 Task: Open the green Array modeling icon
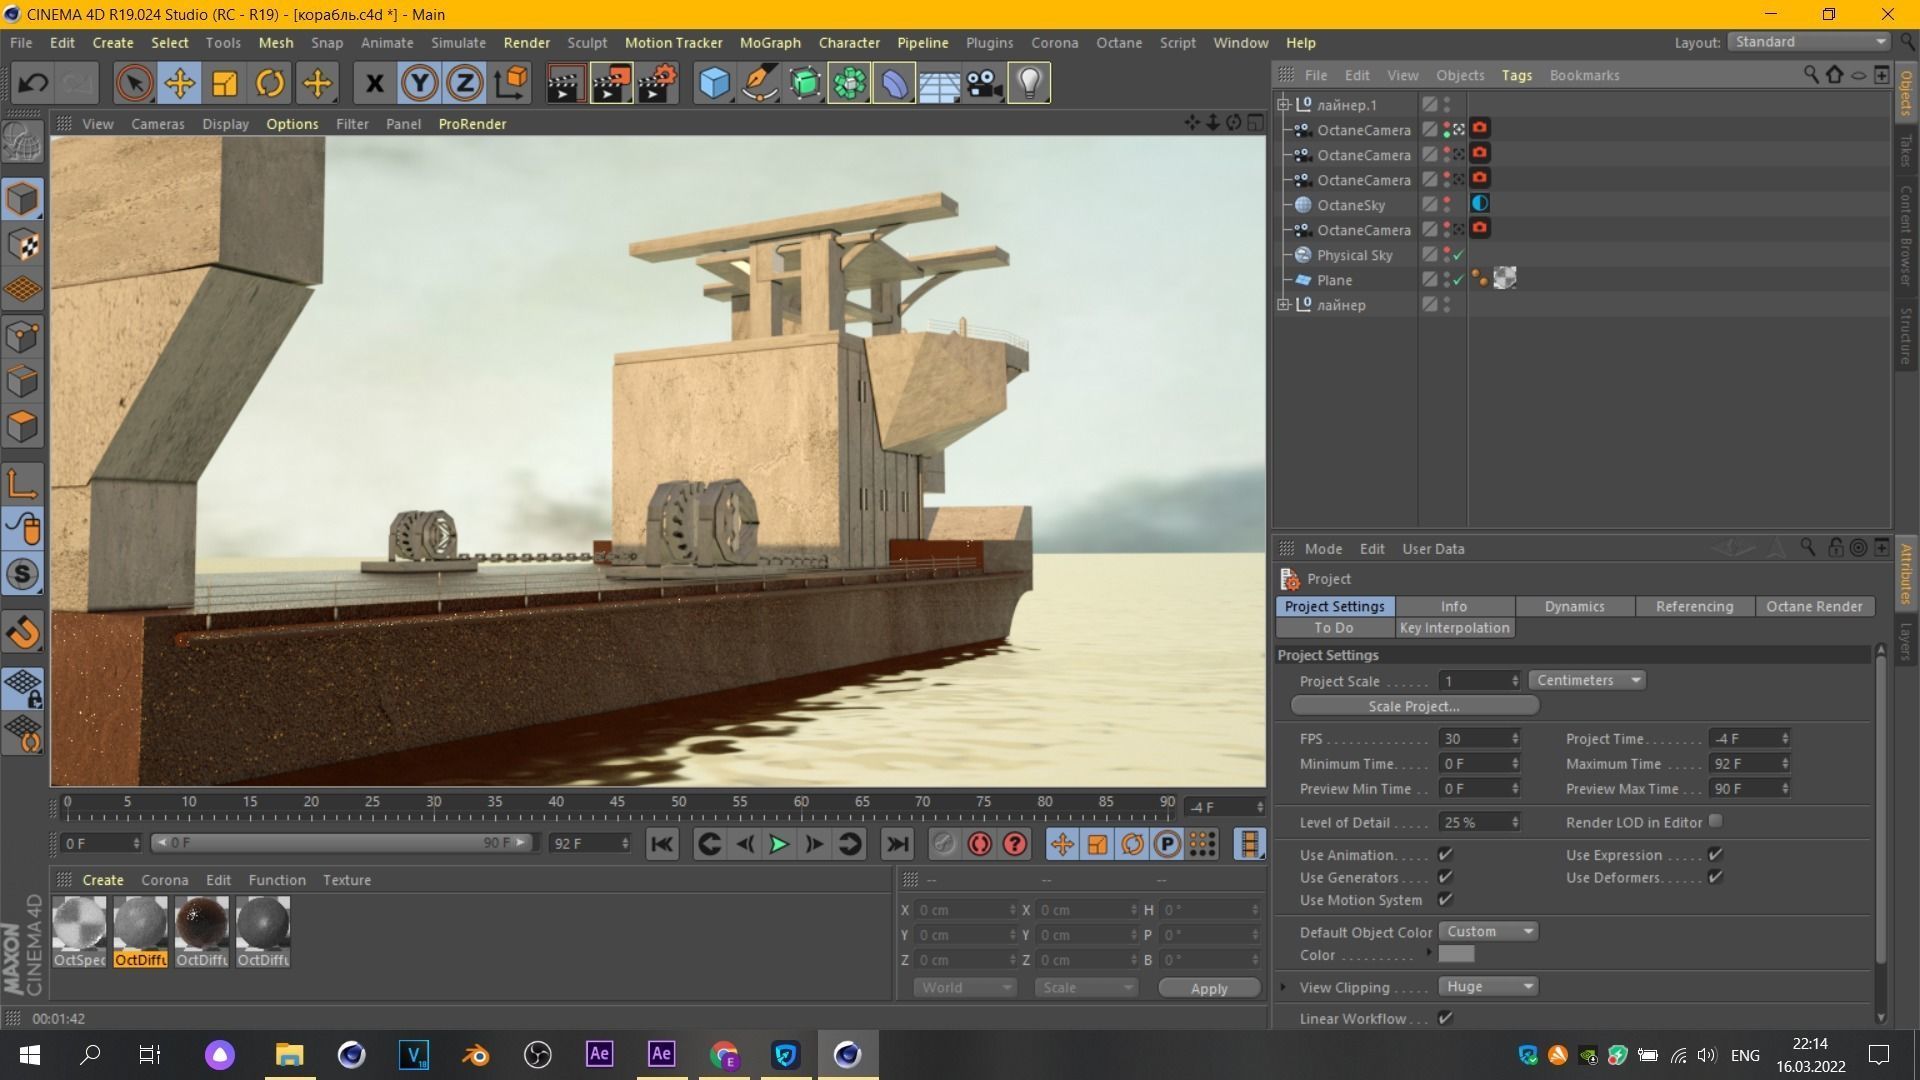[849, 83]
